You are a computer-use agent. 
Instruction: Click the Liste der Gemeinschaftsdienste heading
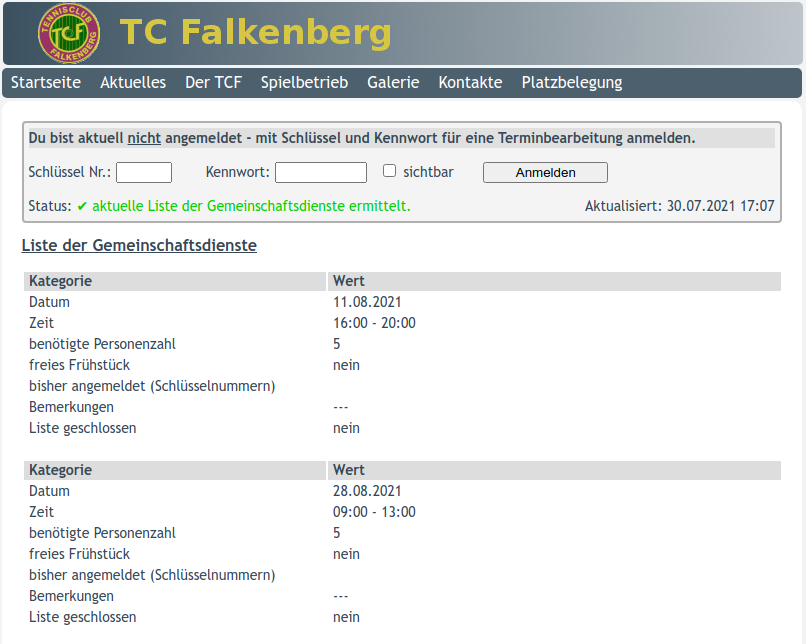(x=139, y=246)
